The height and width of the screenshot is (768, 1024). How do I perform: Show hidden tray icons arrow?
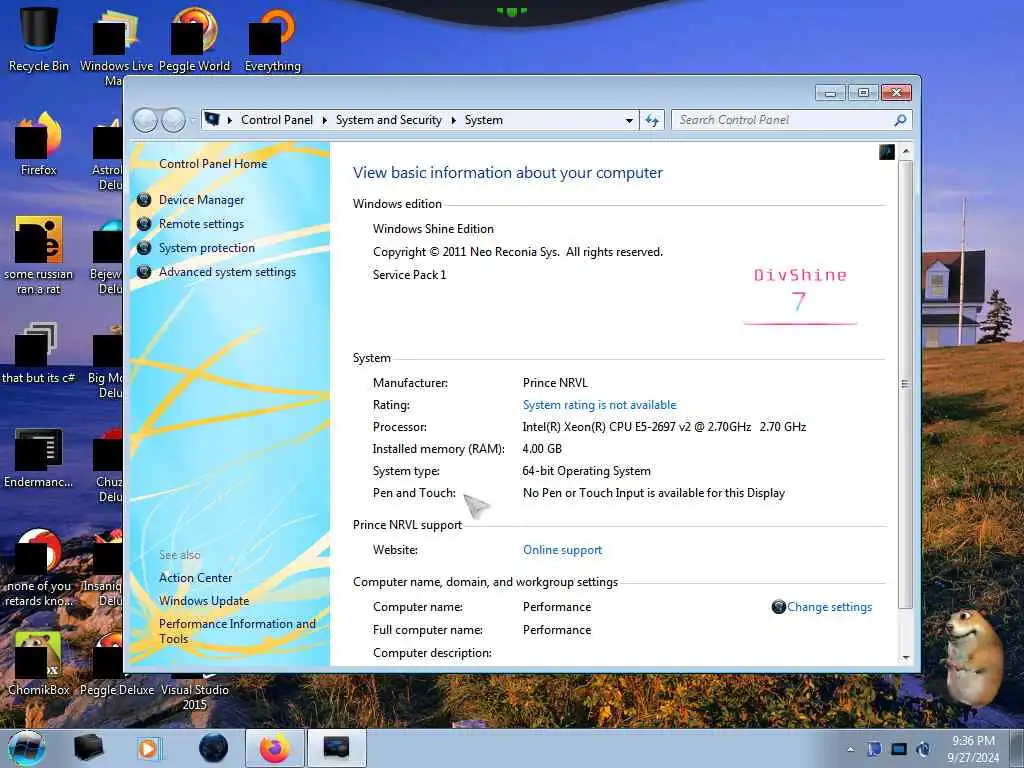tap(850, 749)
